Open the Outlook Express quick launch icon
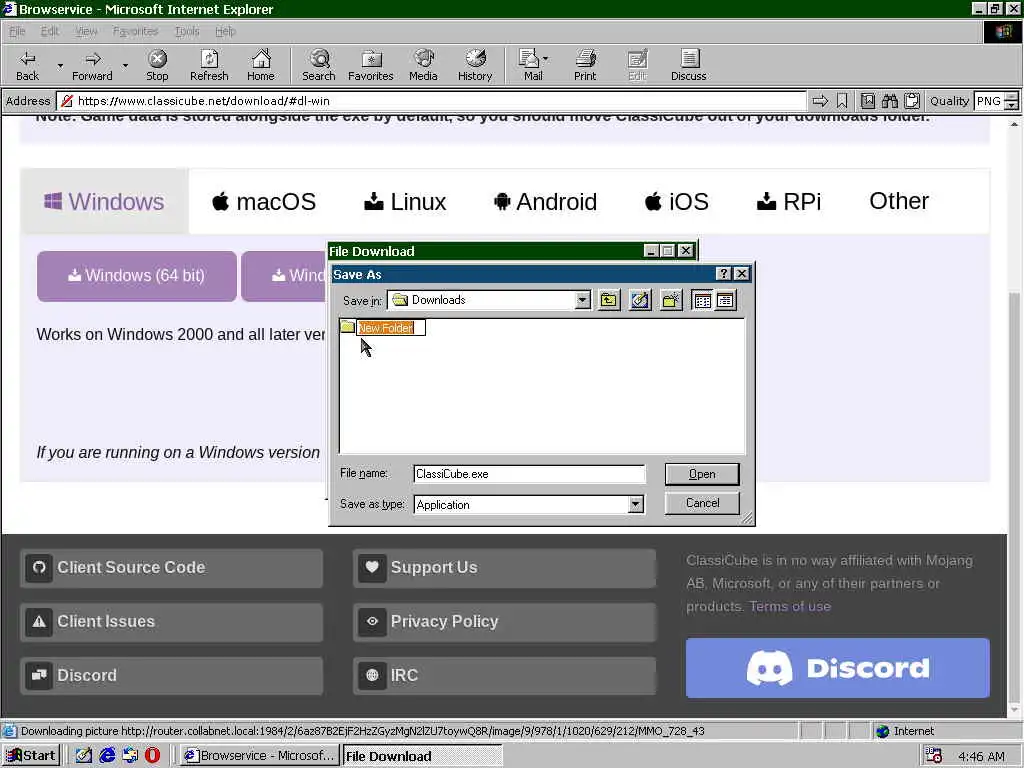 pyautogui.click(x=130, y=755)
